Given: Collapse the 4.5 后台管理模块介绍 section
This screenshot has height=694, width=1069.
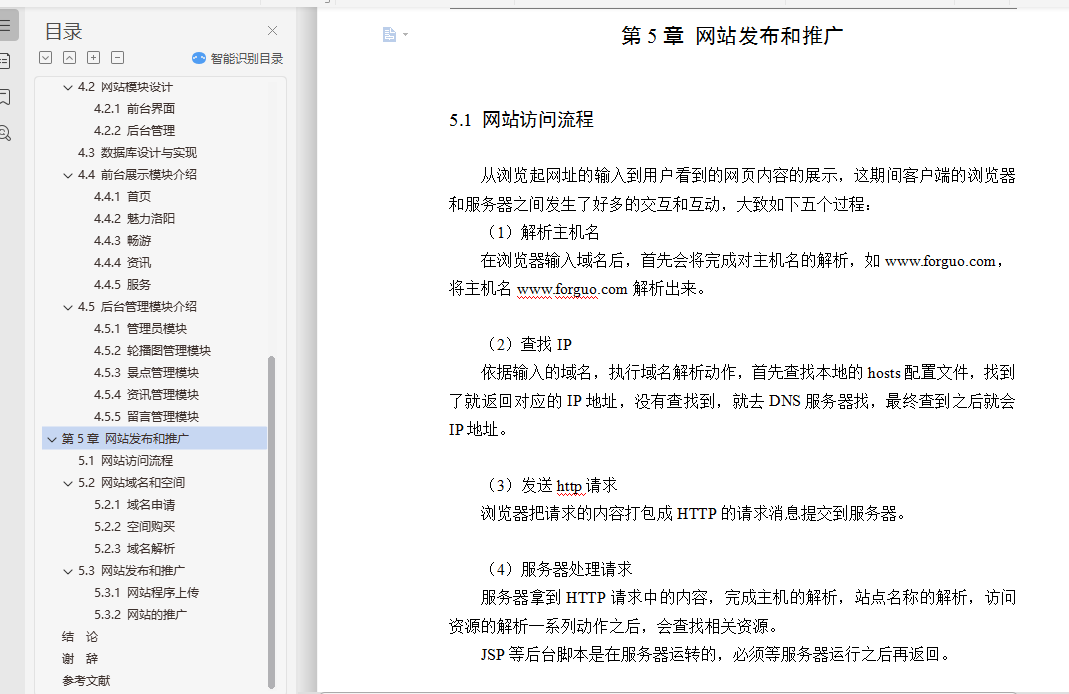Looking at the screenshot, I should point(67,307).
